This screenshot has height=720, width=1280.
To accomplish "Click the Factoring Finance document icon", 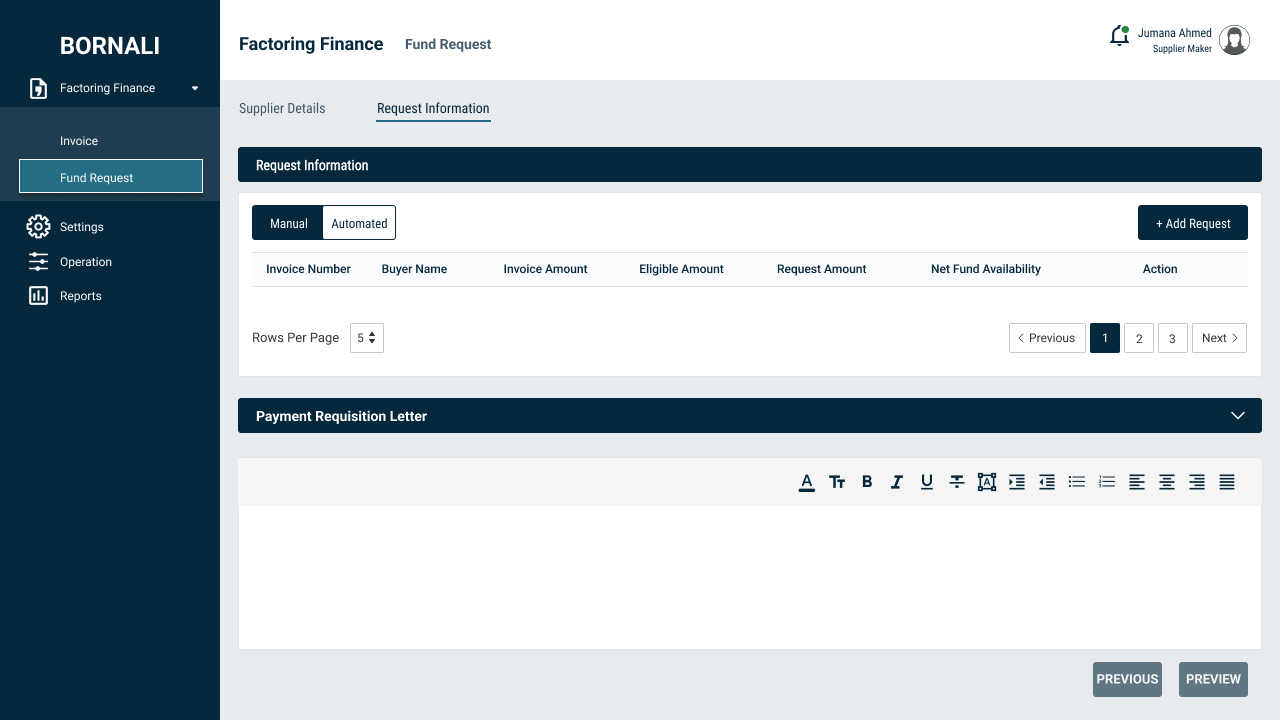I will click(x=38, y=88).
